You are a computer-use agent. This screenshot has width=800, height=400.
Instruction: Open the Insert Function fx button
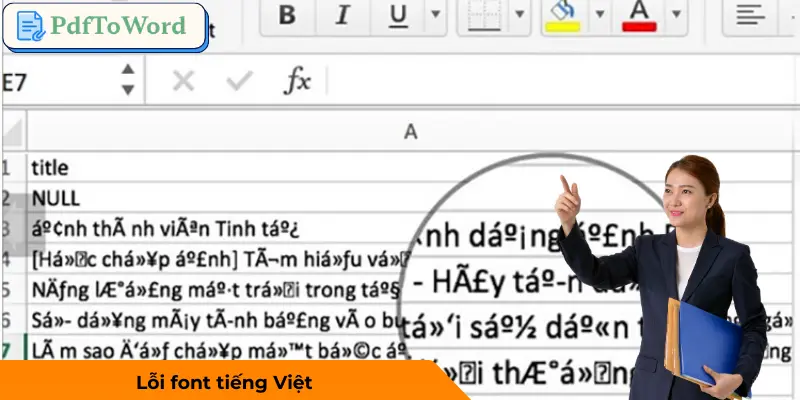[x=297, y=81]
